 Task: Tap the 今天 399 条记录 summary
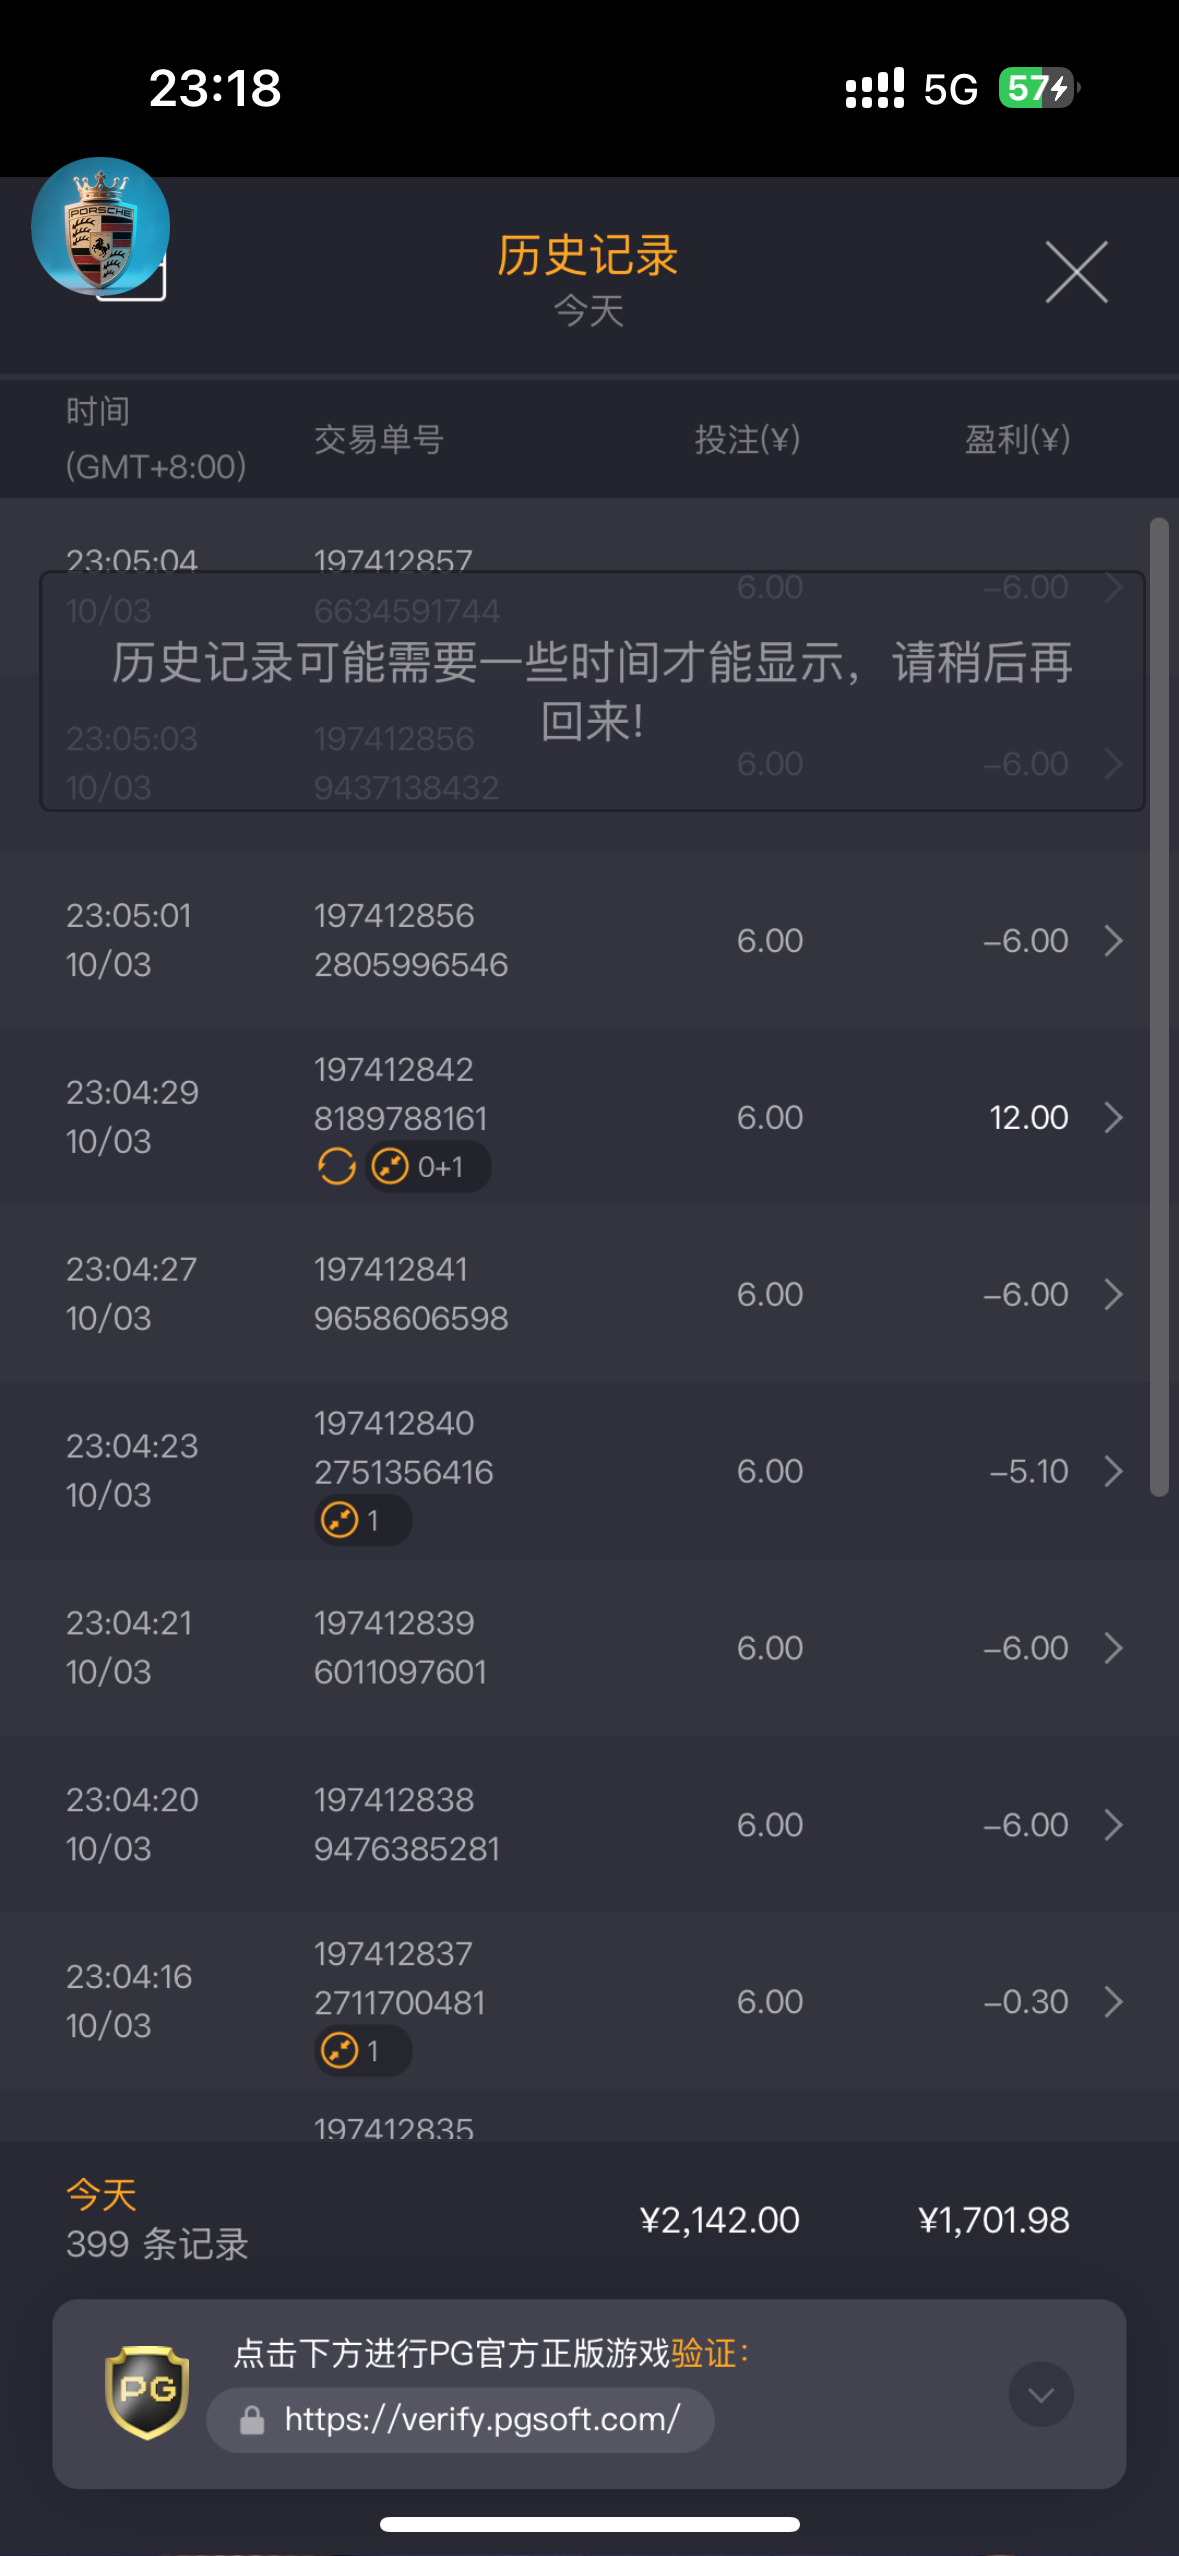click(157, 2220)
